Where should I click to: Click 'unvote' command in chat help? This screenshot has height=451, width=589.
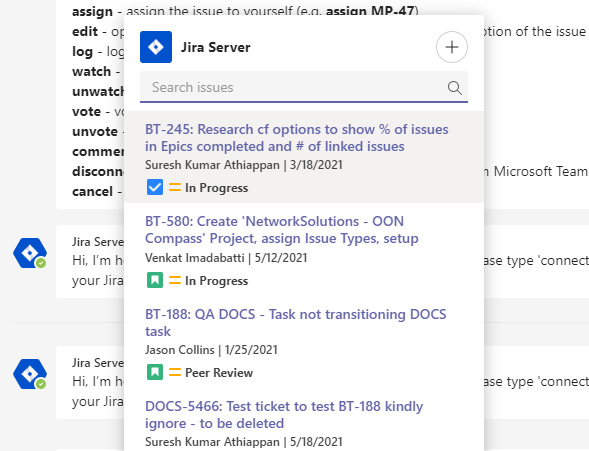pyautogui.click(x=95, y=132)
